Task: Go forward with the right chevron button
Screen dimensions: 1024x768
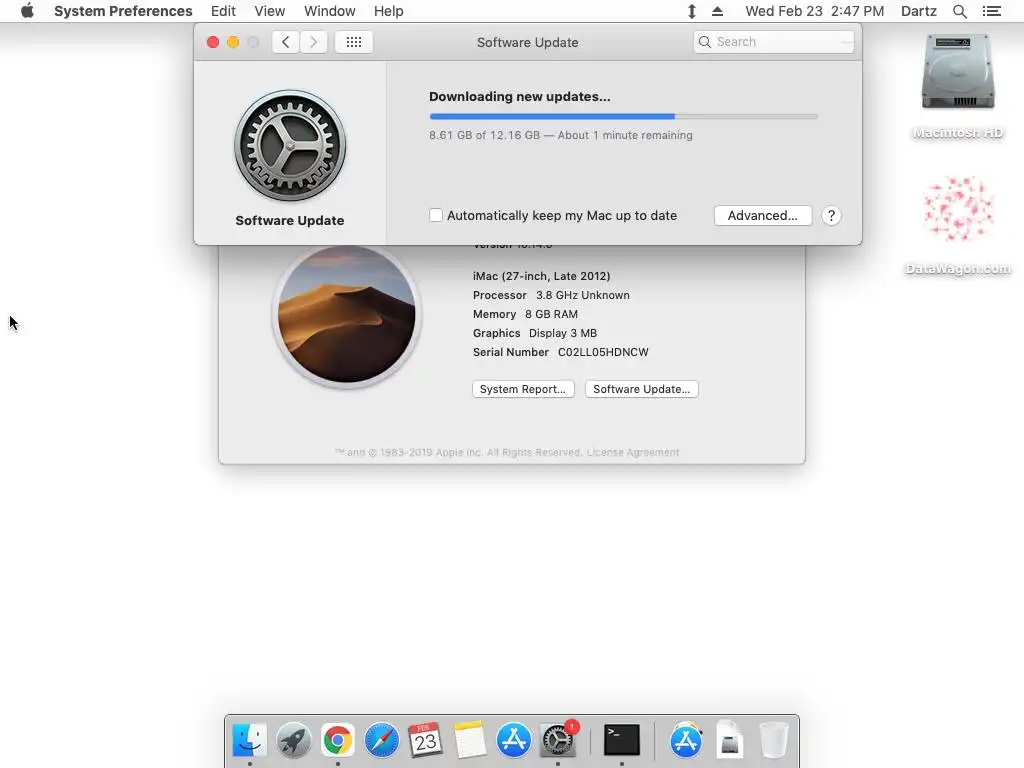Action: [313, 42]
